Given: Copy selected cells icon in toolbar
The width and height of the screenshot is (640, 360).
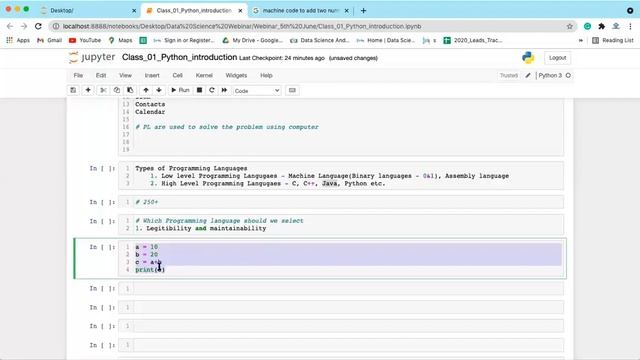Looking at the screenshot, I should (x=117, y=90).
